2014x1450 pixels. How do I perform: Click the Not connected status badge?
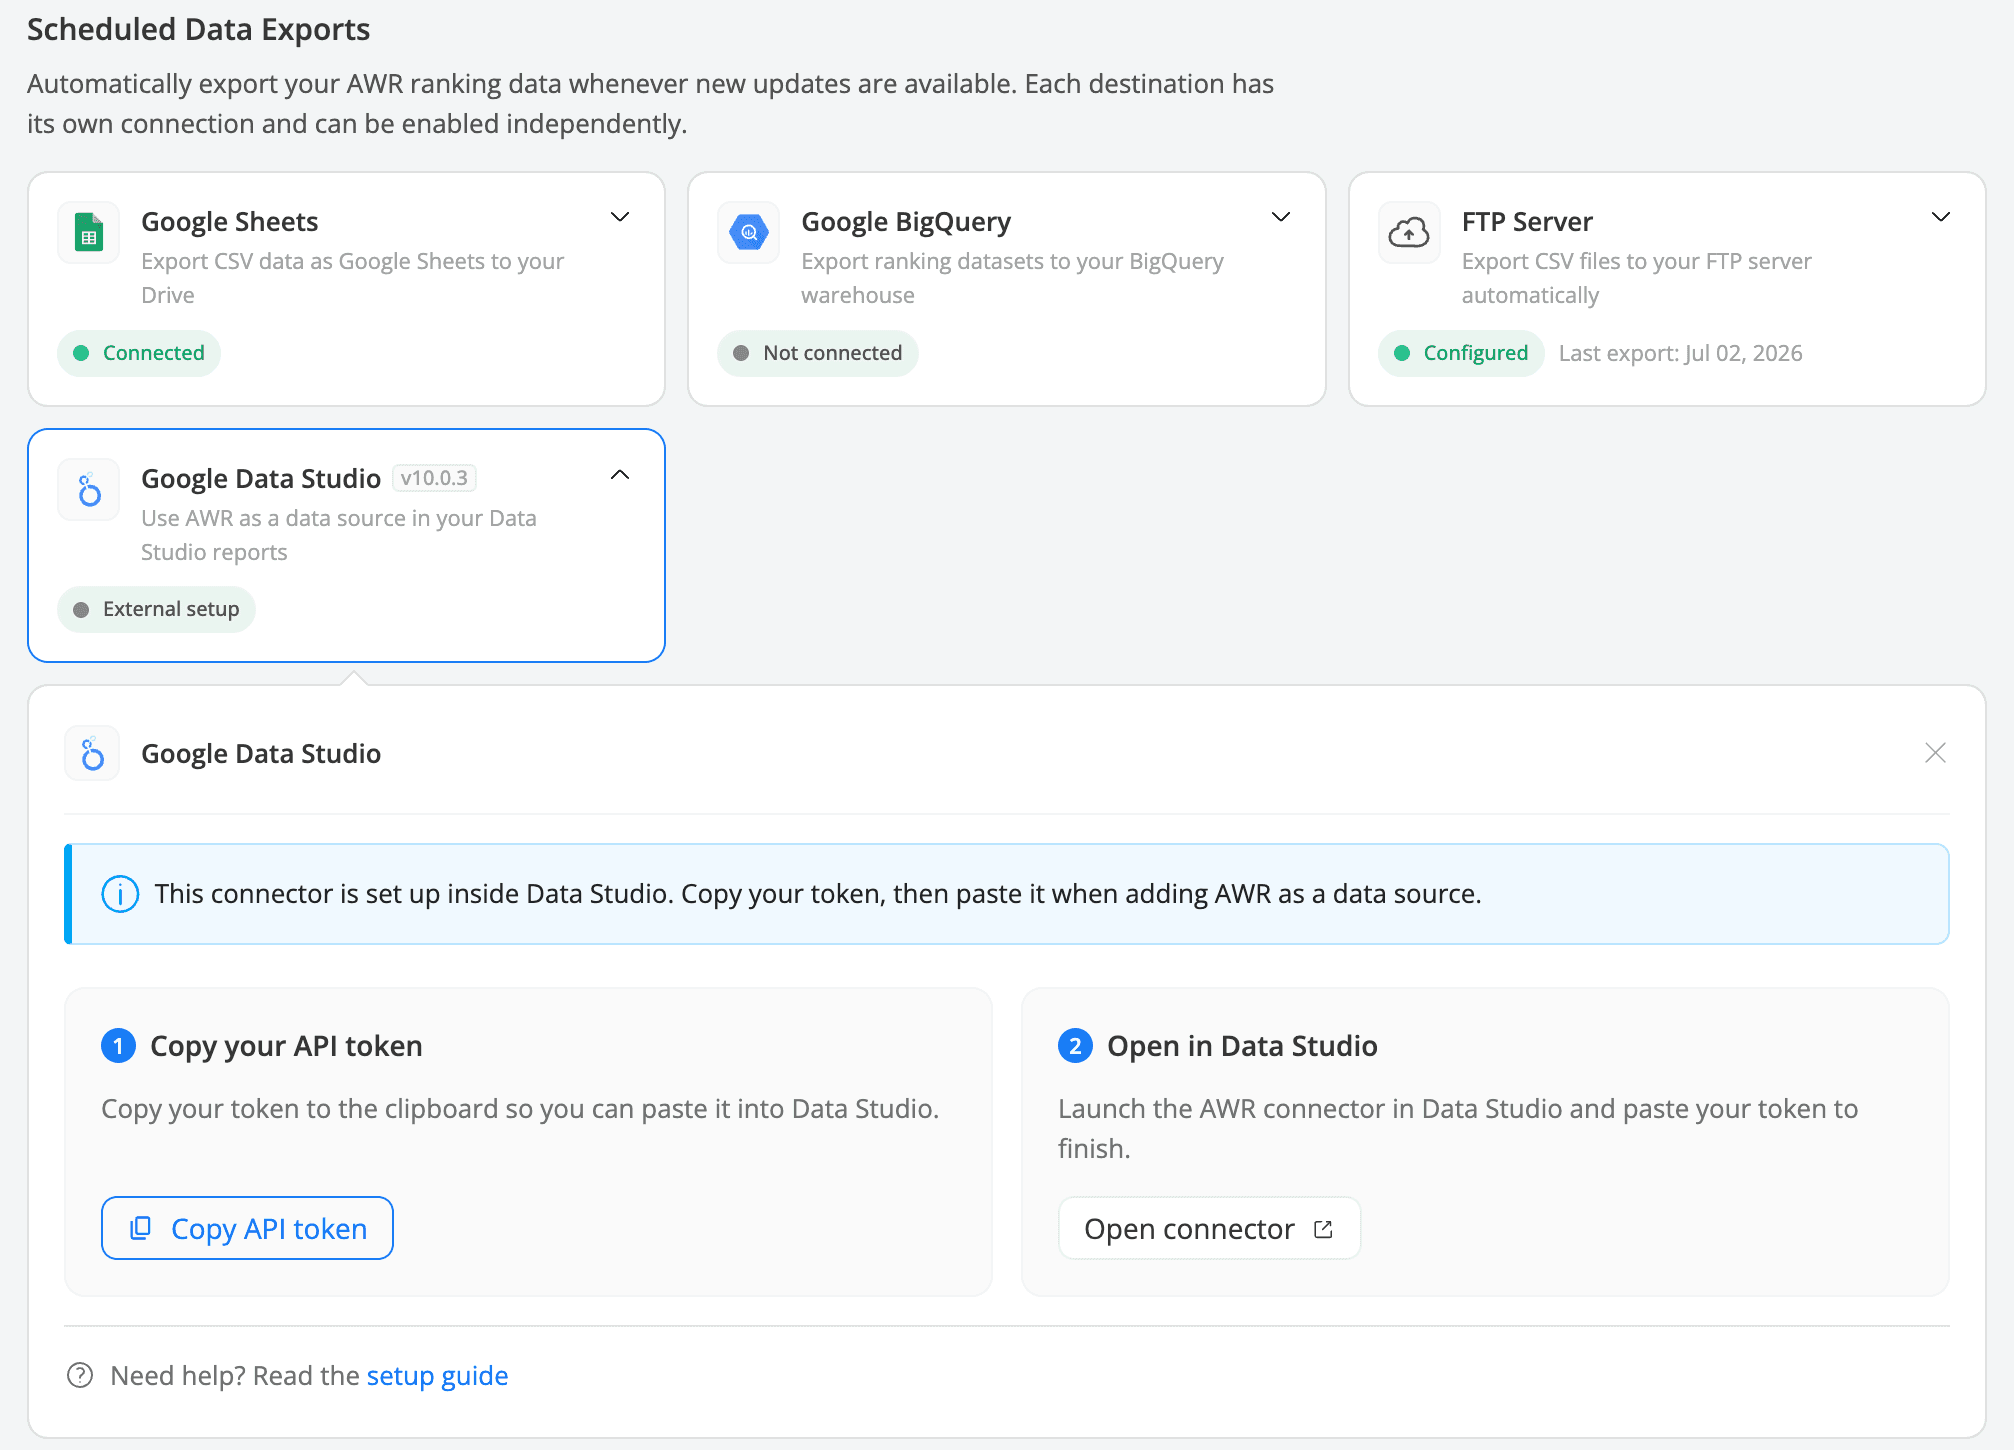818,353
